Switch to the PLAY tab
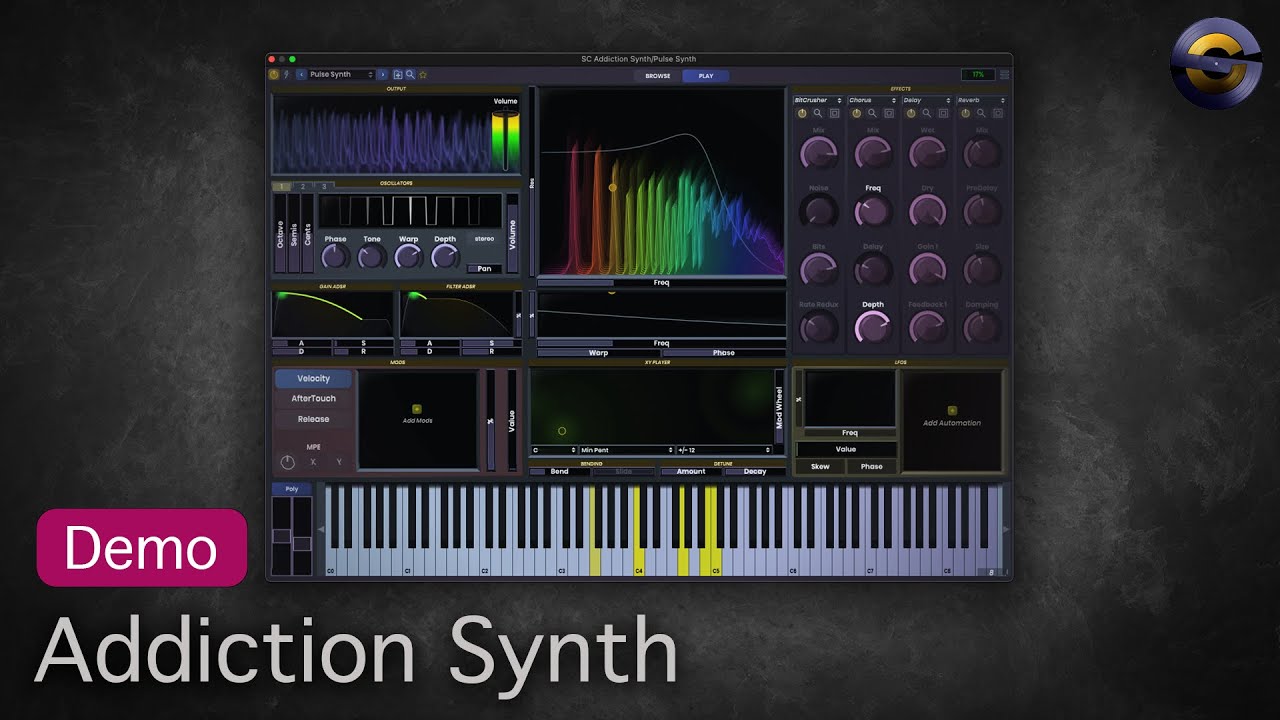1280x720 pixels. click(x=706, y=76)
